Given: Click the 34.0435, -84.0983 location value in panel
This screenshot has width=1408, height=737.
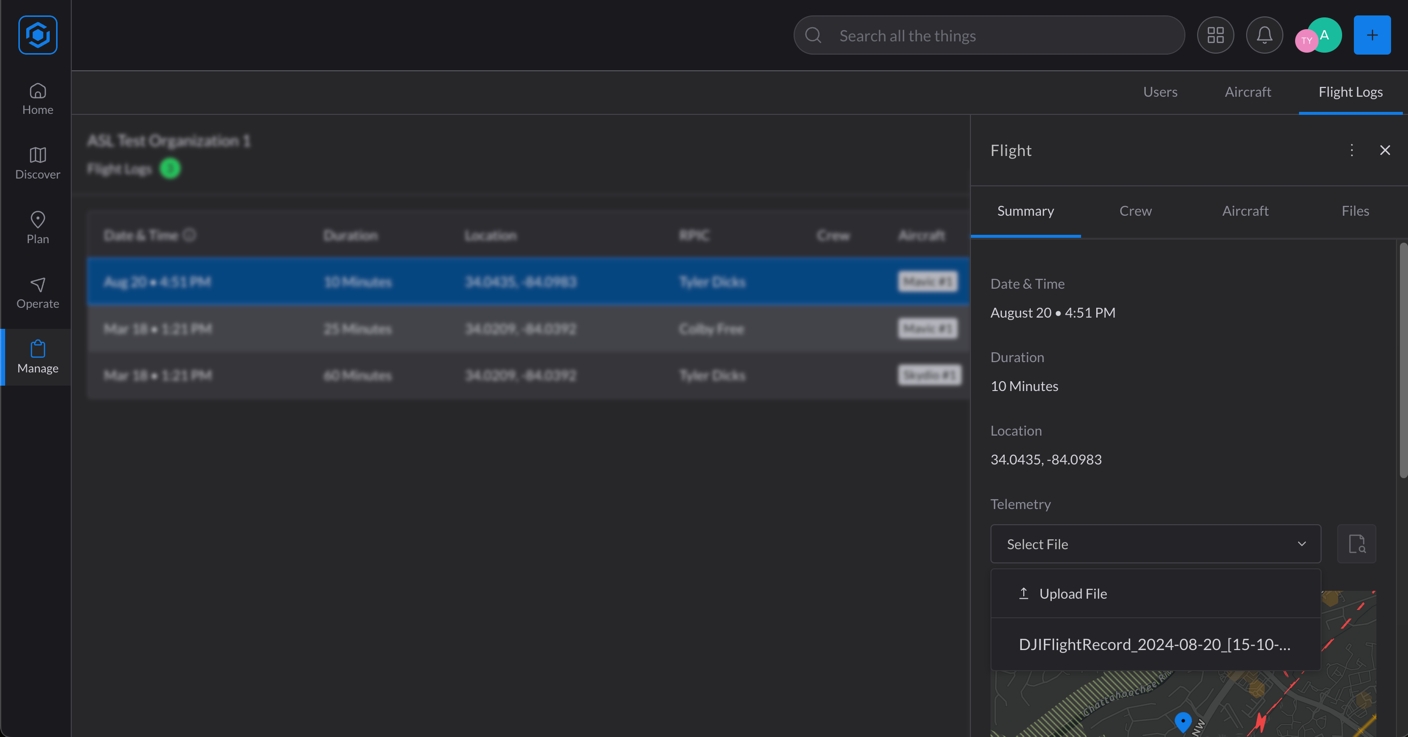Looking at the screenshot, I should [1046, 460].
